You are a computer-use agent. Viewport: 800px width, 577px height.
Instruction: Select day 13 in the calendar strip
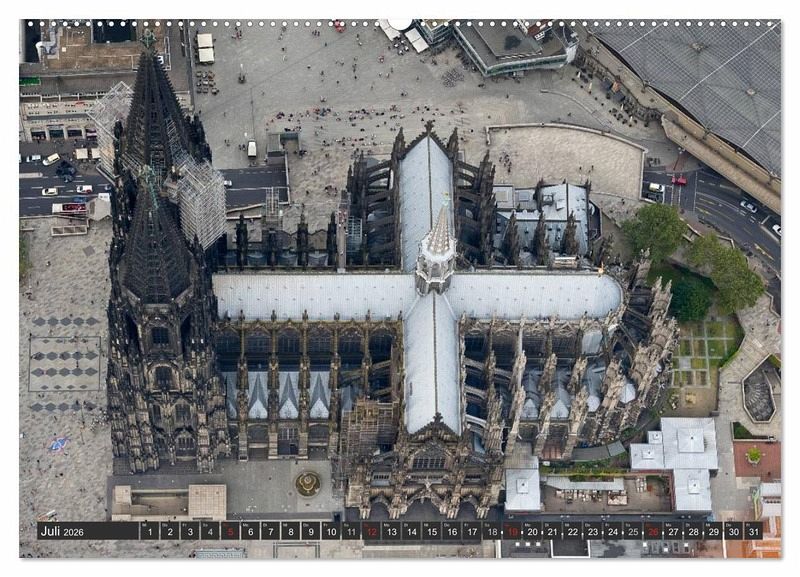coord(391,531)
